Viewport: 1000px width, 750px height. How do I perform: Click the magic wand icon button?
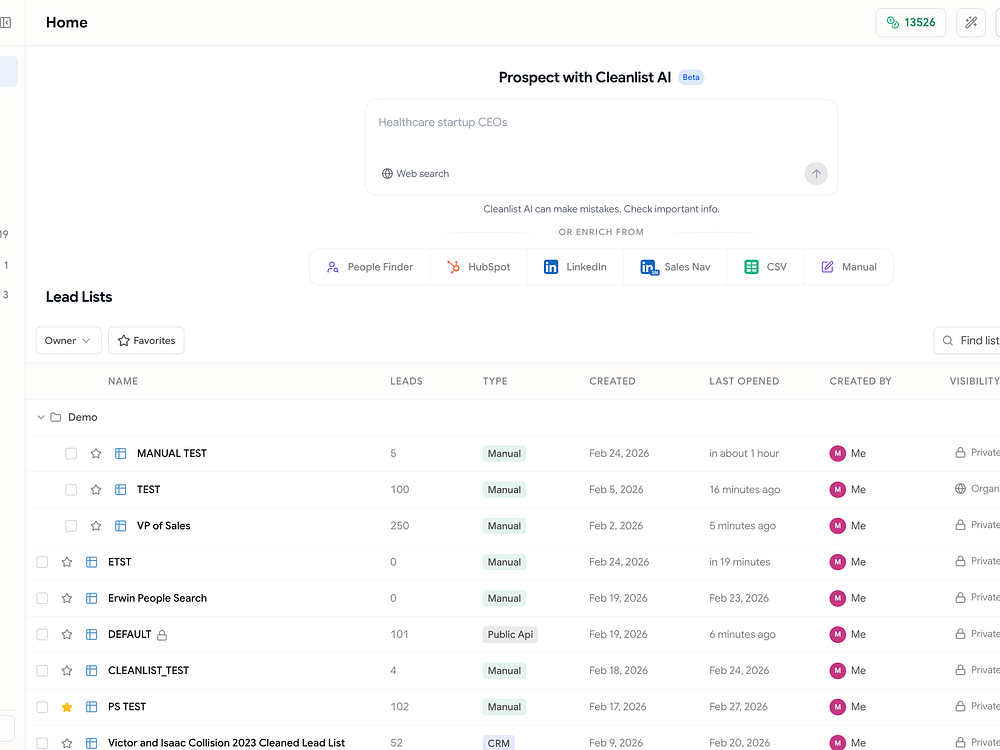(x=970, y=22)
